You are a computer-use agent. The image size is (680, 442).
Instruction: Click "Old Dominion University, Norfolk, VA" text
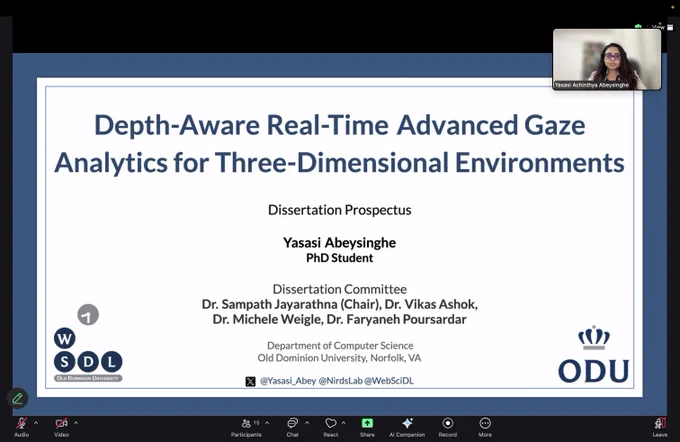click(x=339, y=358)
